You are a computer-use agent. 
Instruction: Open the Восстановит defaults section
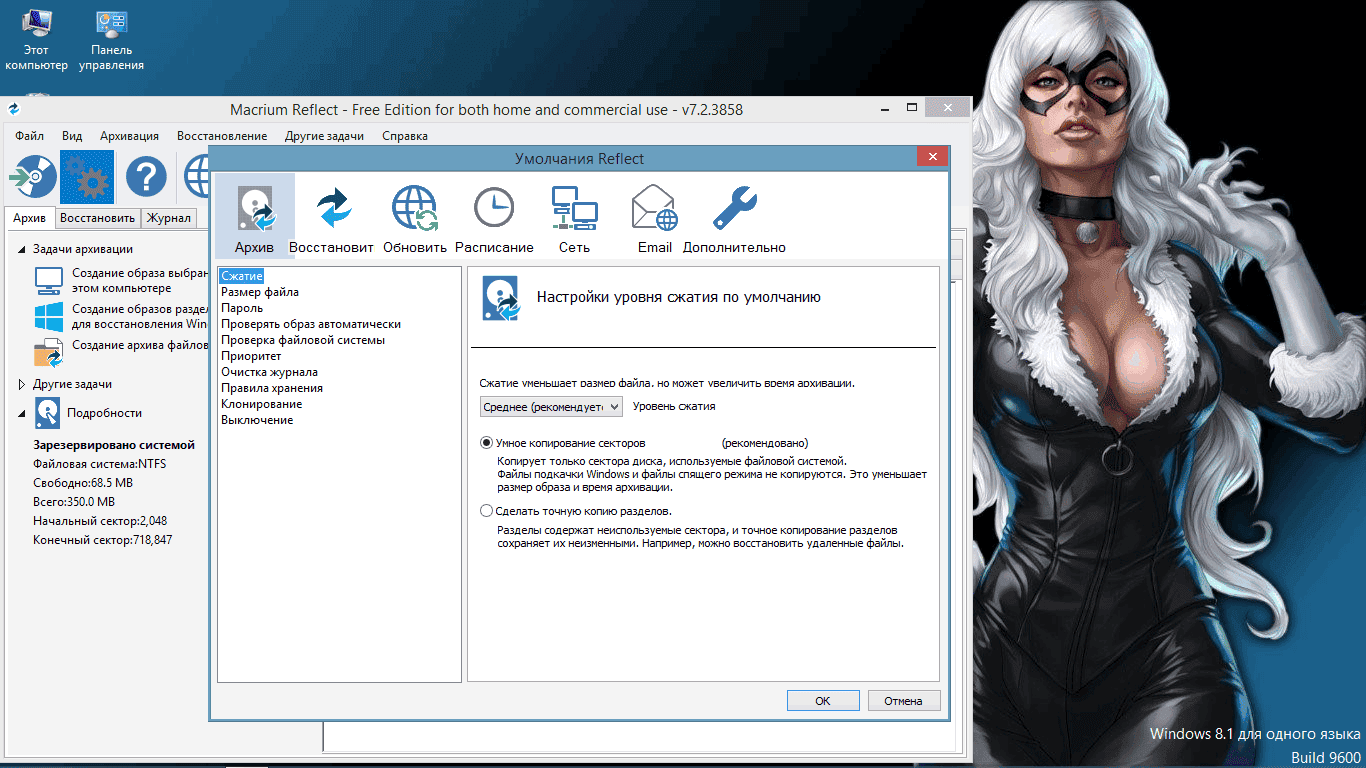[x=331, y=218]
